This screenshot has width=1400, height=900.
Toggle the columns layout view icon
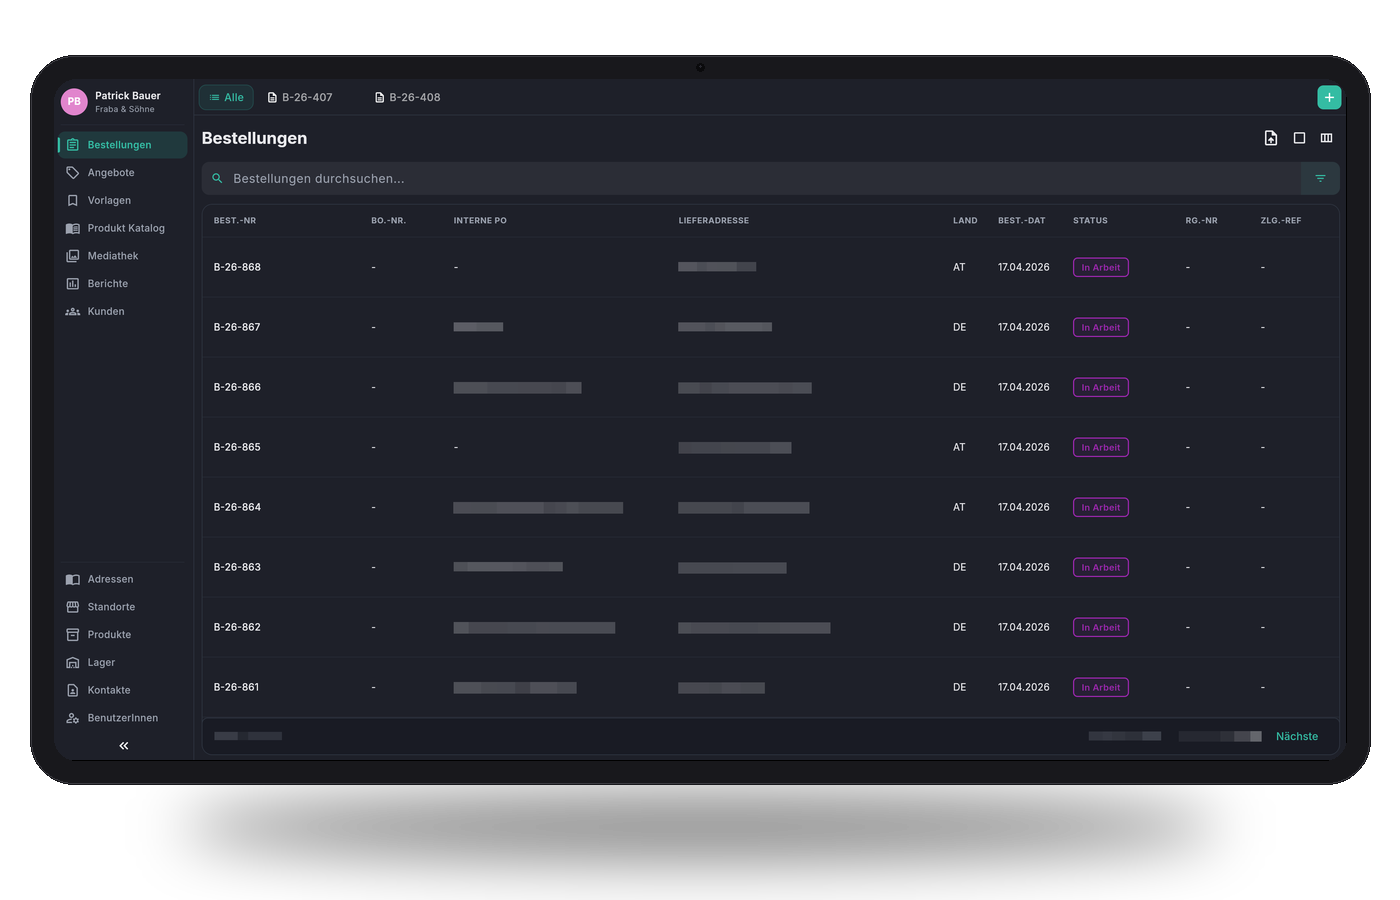1326,138
